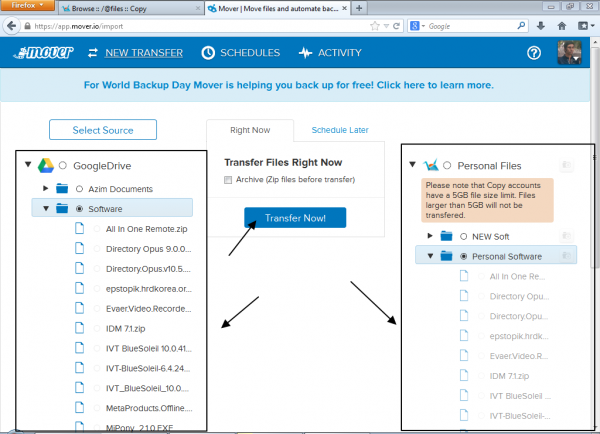Image resolution: width=600 pixels, height=434 pixels.
Task: Click the Mover logo
Action: pos(43,52)
